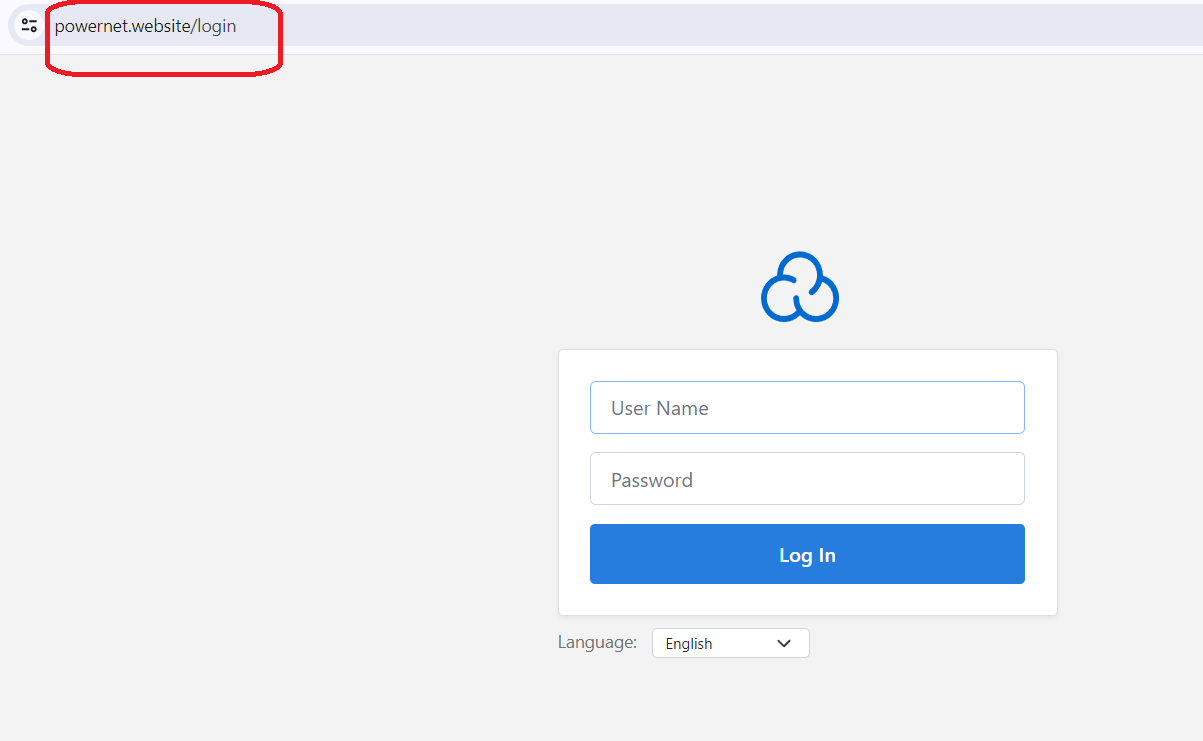Image resolution: width=1203 pixels, height=741 pixels.
Task: Focus the User Name field
Action: click(x=807, y=407)
